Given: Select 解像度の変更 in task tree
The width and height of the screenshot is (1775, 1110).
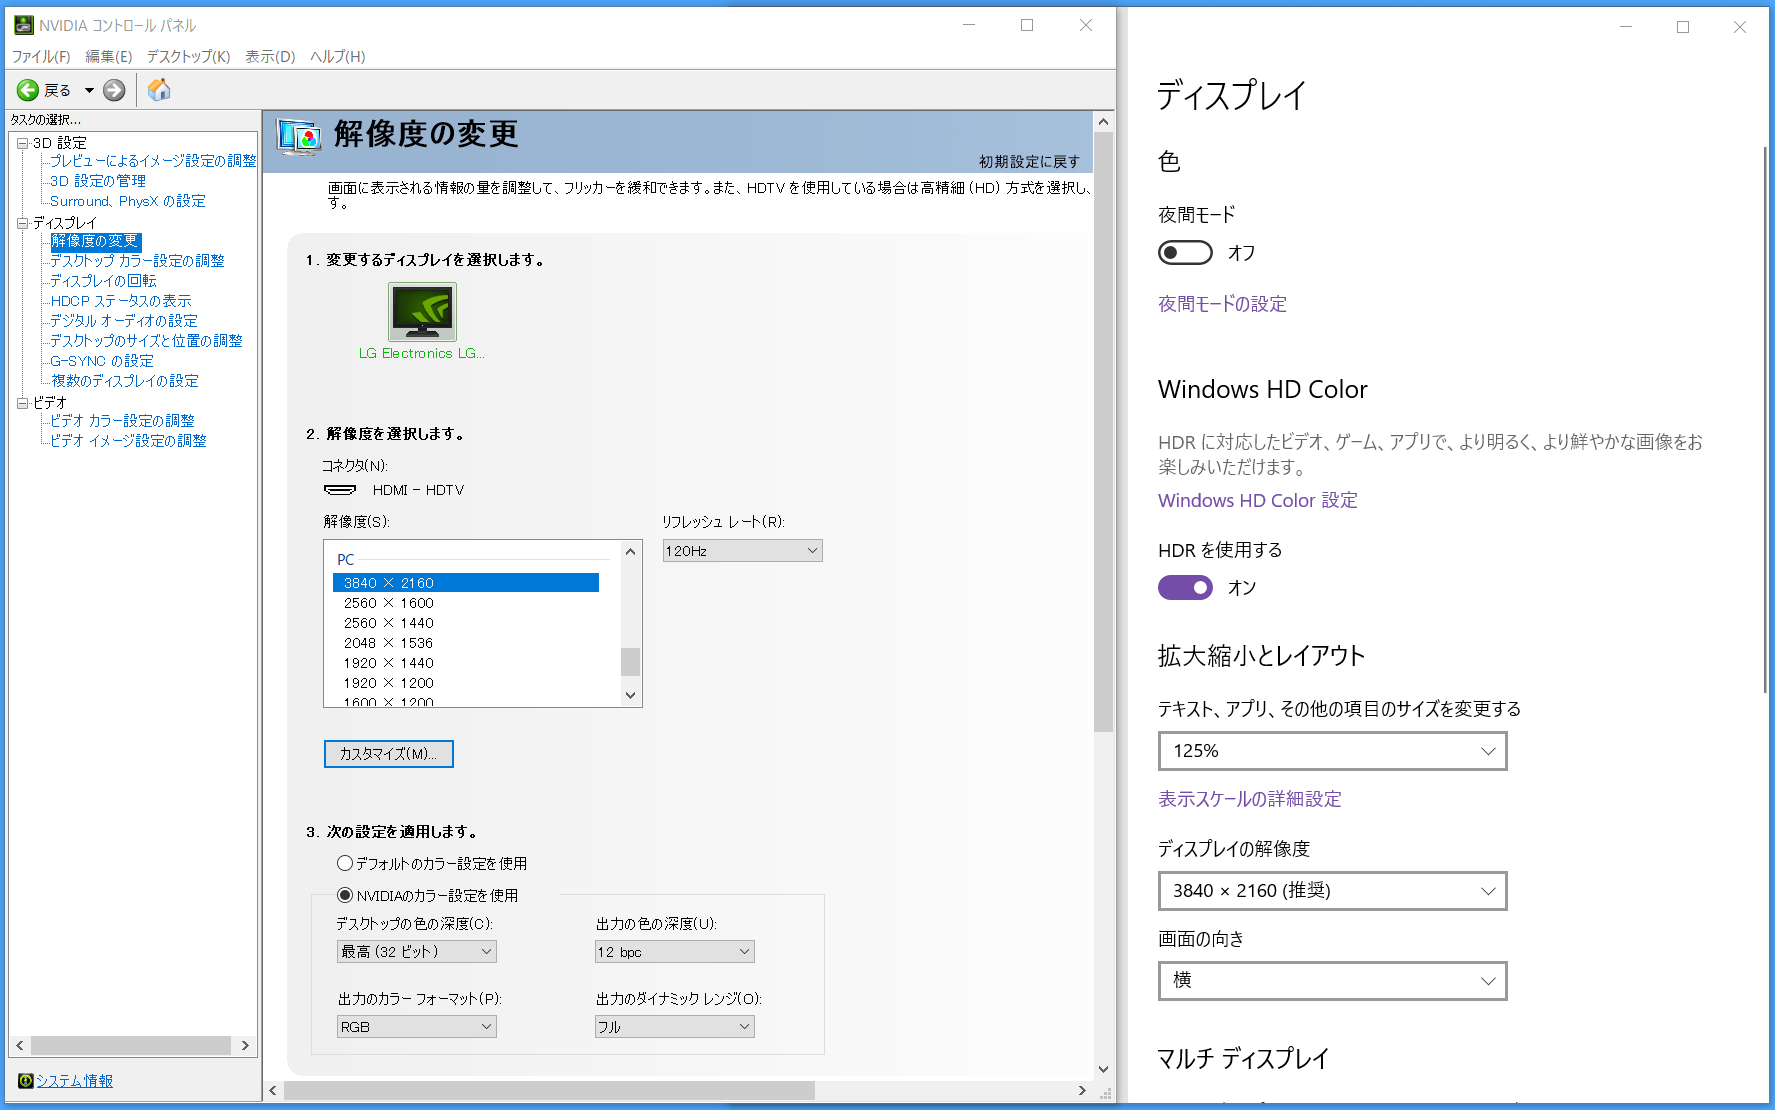Looking at the screenshot, I should (95, 241).
